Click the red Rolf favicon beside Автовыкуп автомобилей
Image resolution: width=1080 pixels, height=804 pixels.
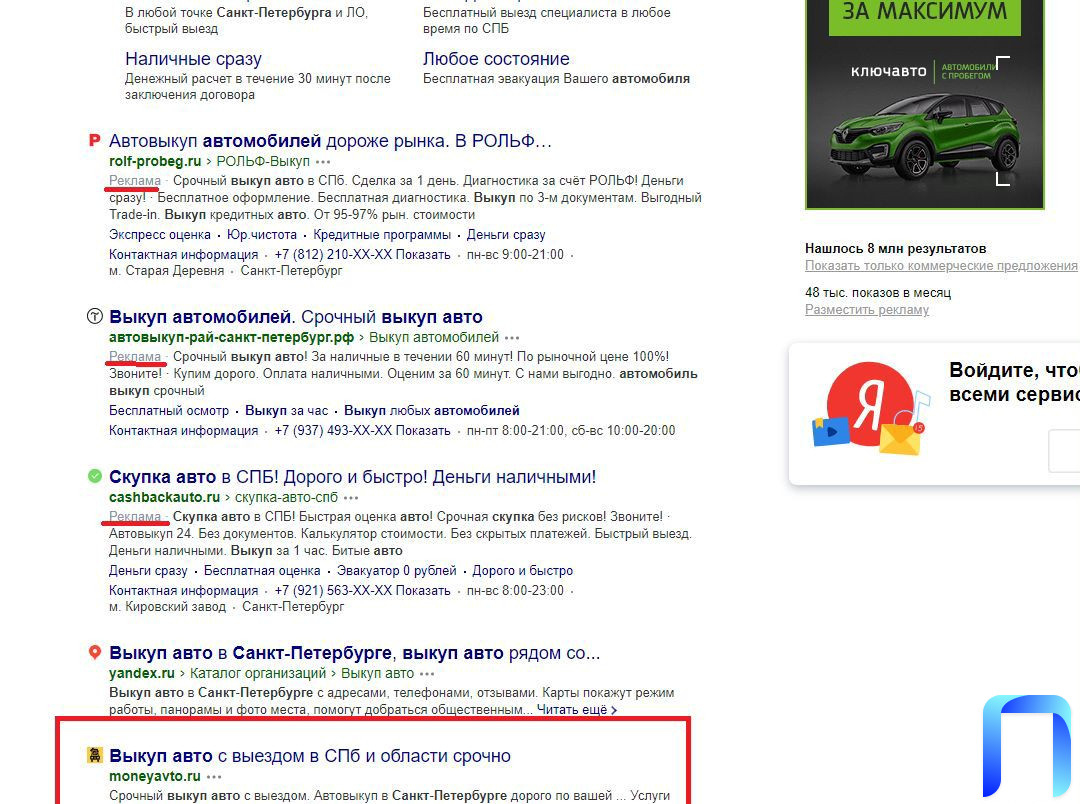95,141
